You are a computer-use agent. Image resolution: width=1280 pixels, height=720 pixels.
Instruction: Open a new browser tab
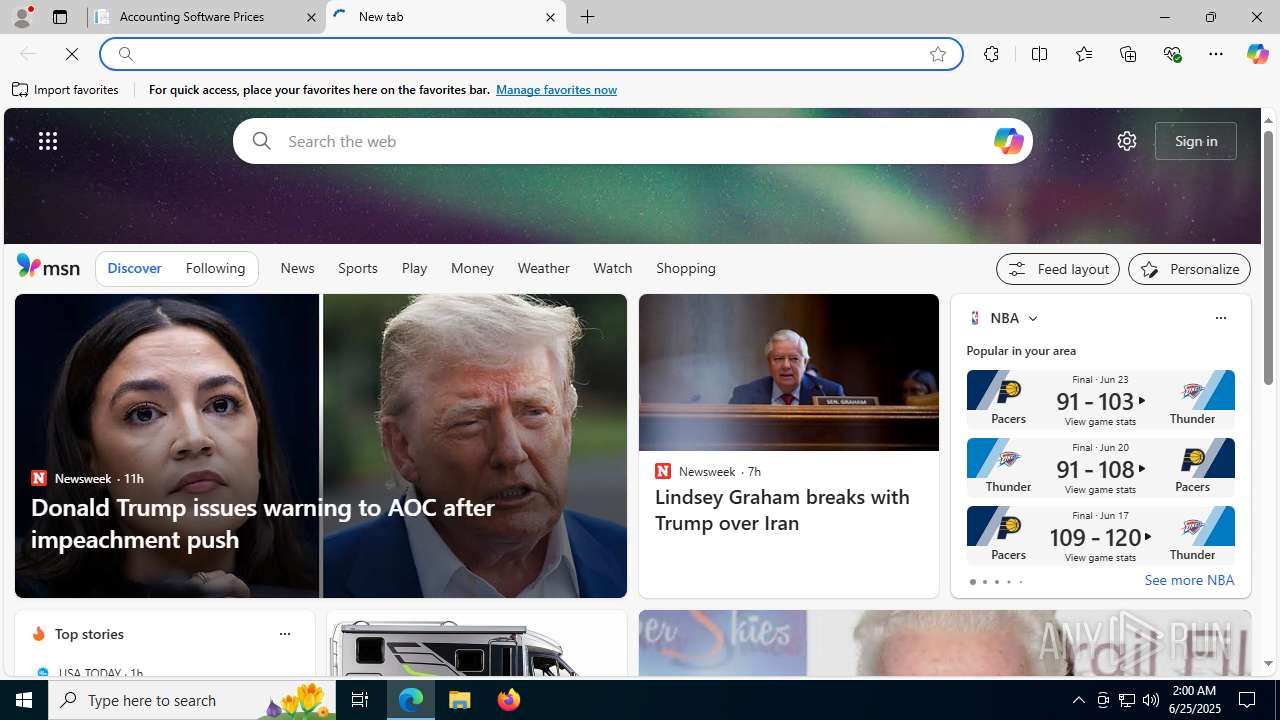click(588, 17)
